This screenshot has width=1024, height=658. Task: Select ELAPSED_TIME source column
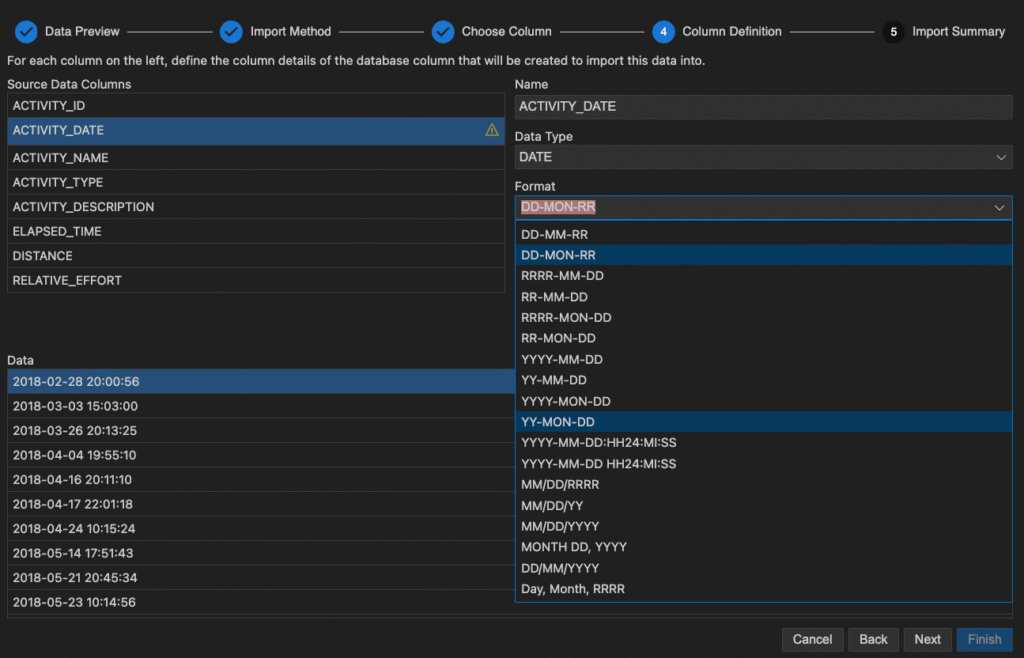point(255,231)
